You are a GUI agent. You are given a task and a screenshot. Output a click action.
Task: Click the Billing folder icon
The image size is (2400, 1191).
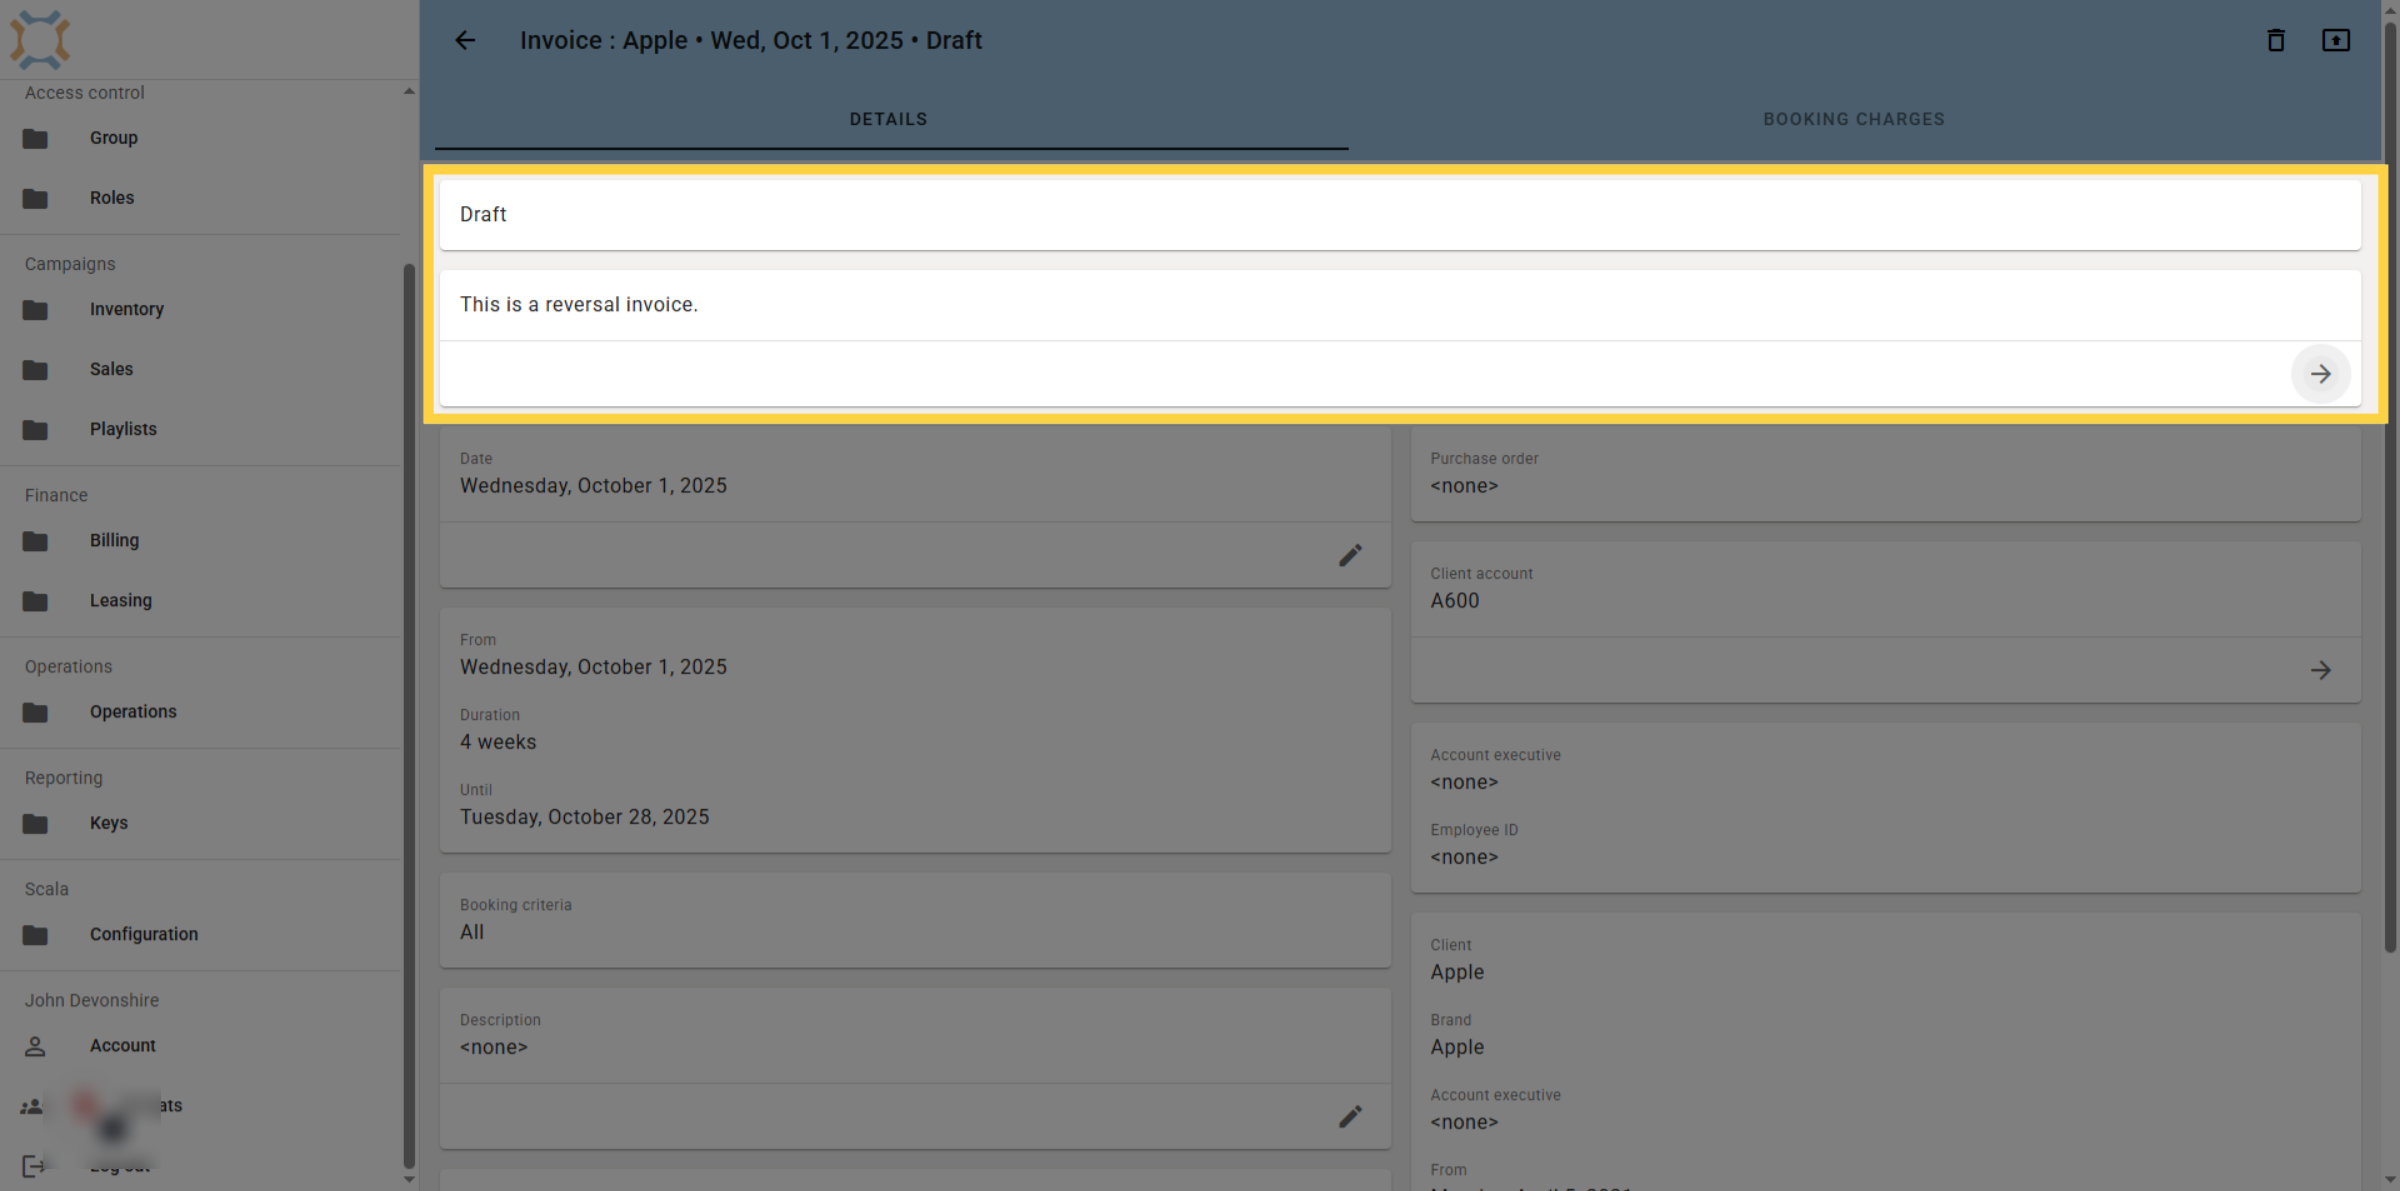point(35,541)
